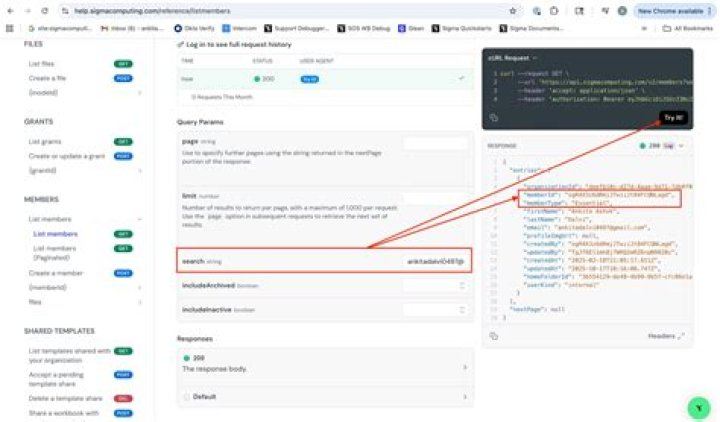This screenshot has height=422, width=720.
Task: Open the Sigma Documentation bookmark
Action: pyautogui.click(x=531, y=28)
